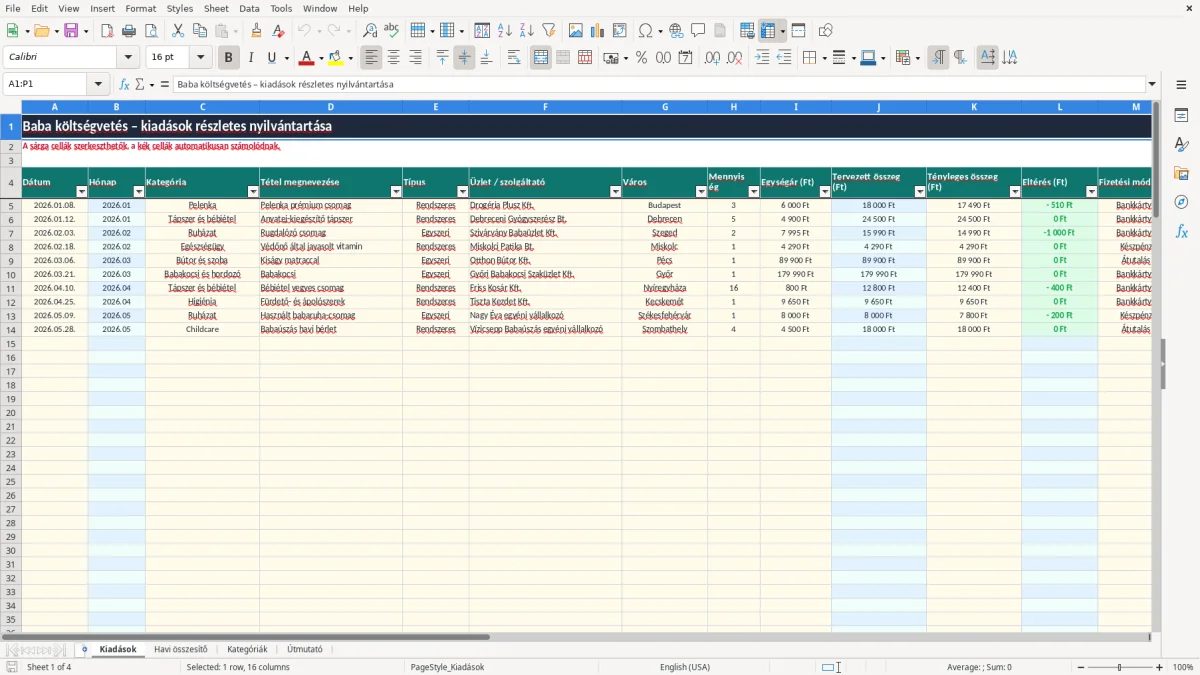Image resolution: width=1200 pixels, height=675 pixels.
Task: Switch to Útmutató sheet tab
Action: coord(305,649)
